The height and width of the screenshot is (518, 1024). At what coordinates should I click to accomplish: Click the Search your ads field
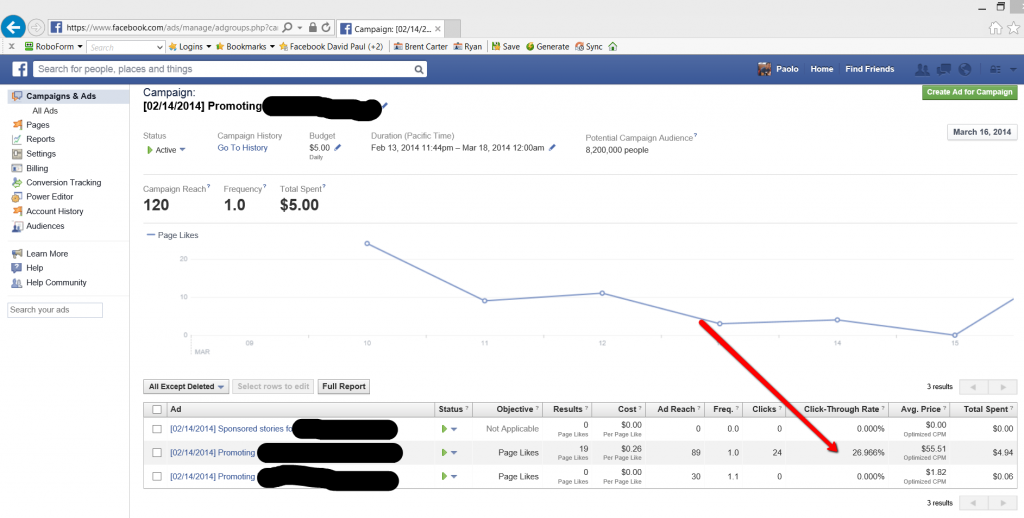(x=55, y=310)
